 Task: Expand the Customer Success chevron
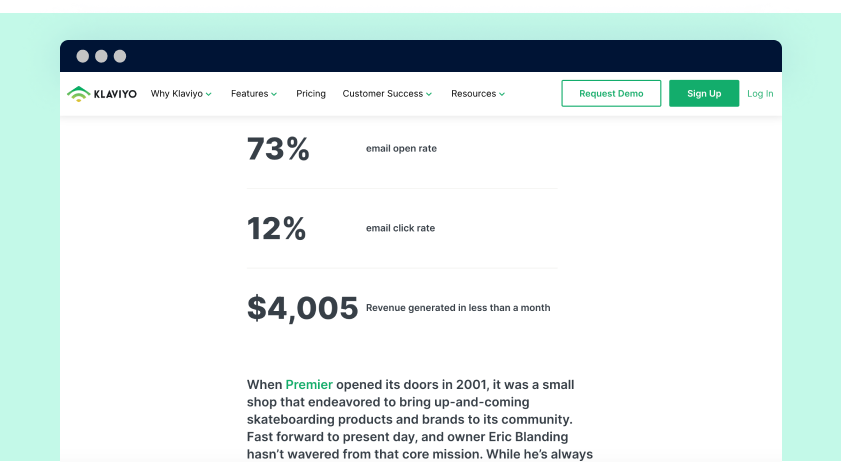(429, 94)
